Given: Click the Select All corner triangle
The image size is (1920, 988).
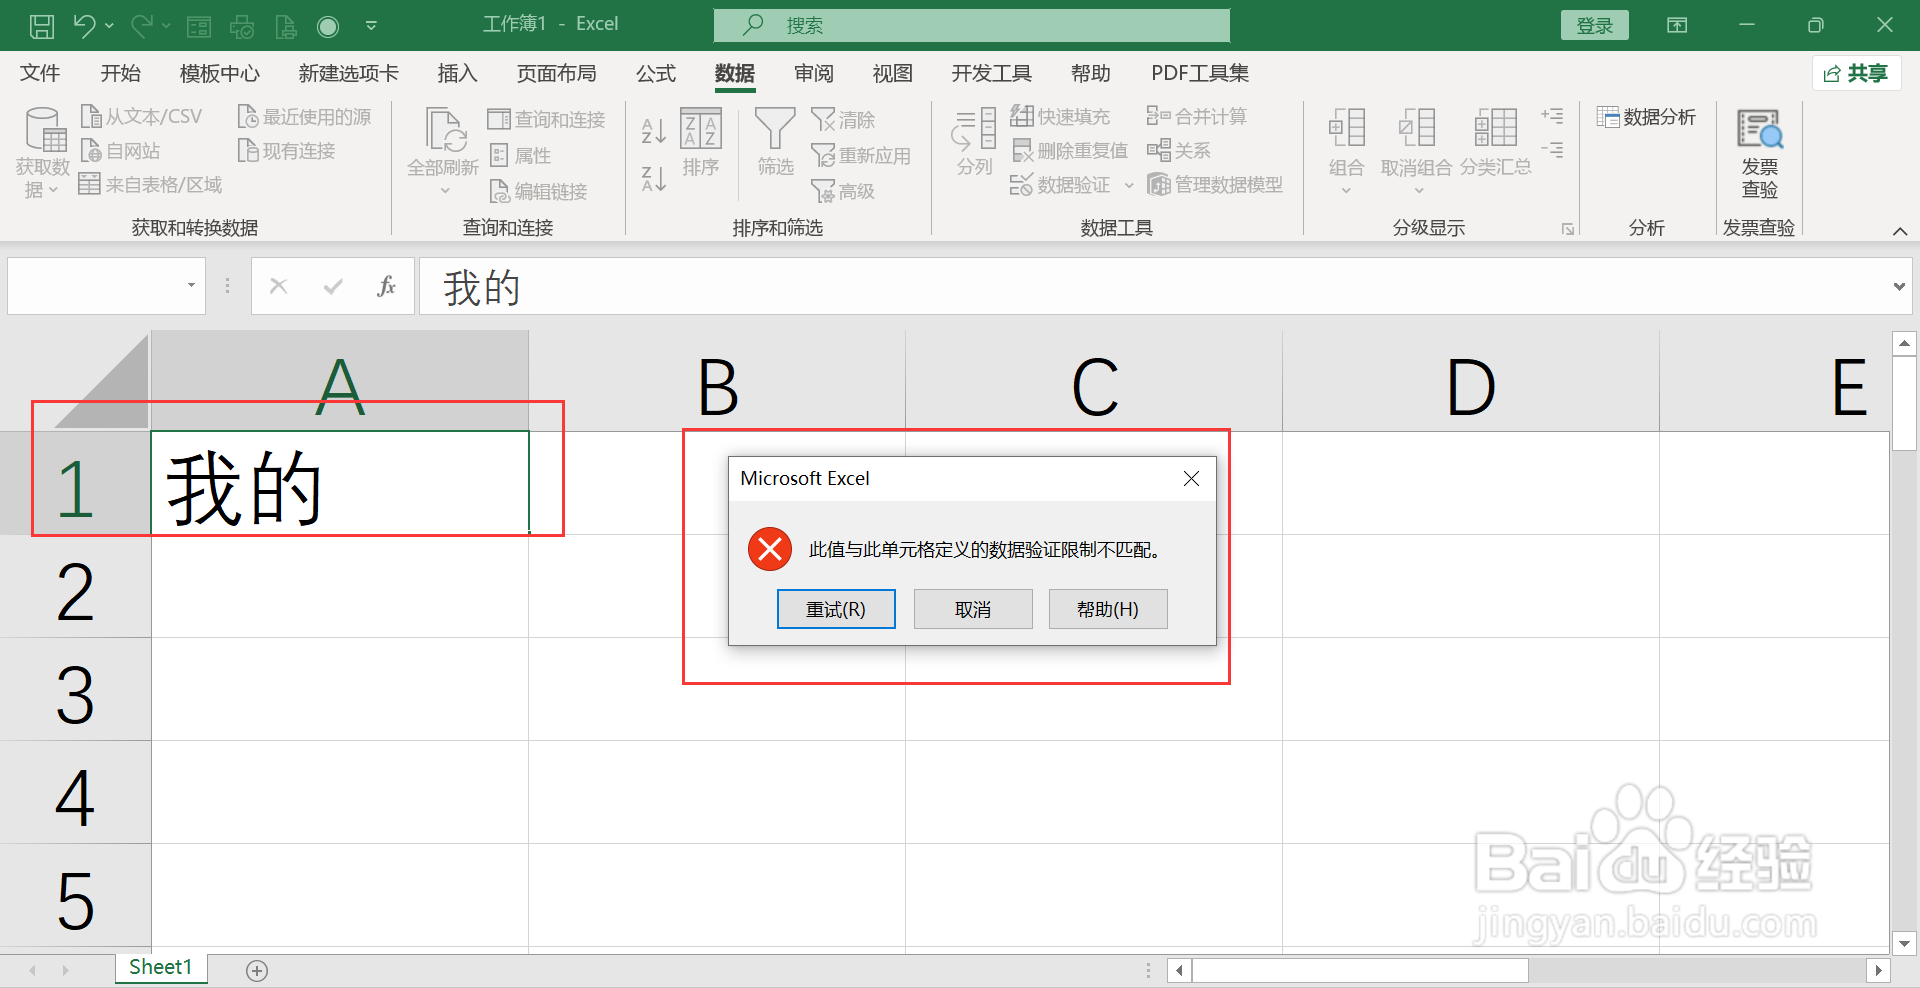Looking at the screenshot, I should pyautogui.click(x=101, y=381).
